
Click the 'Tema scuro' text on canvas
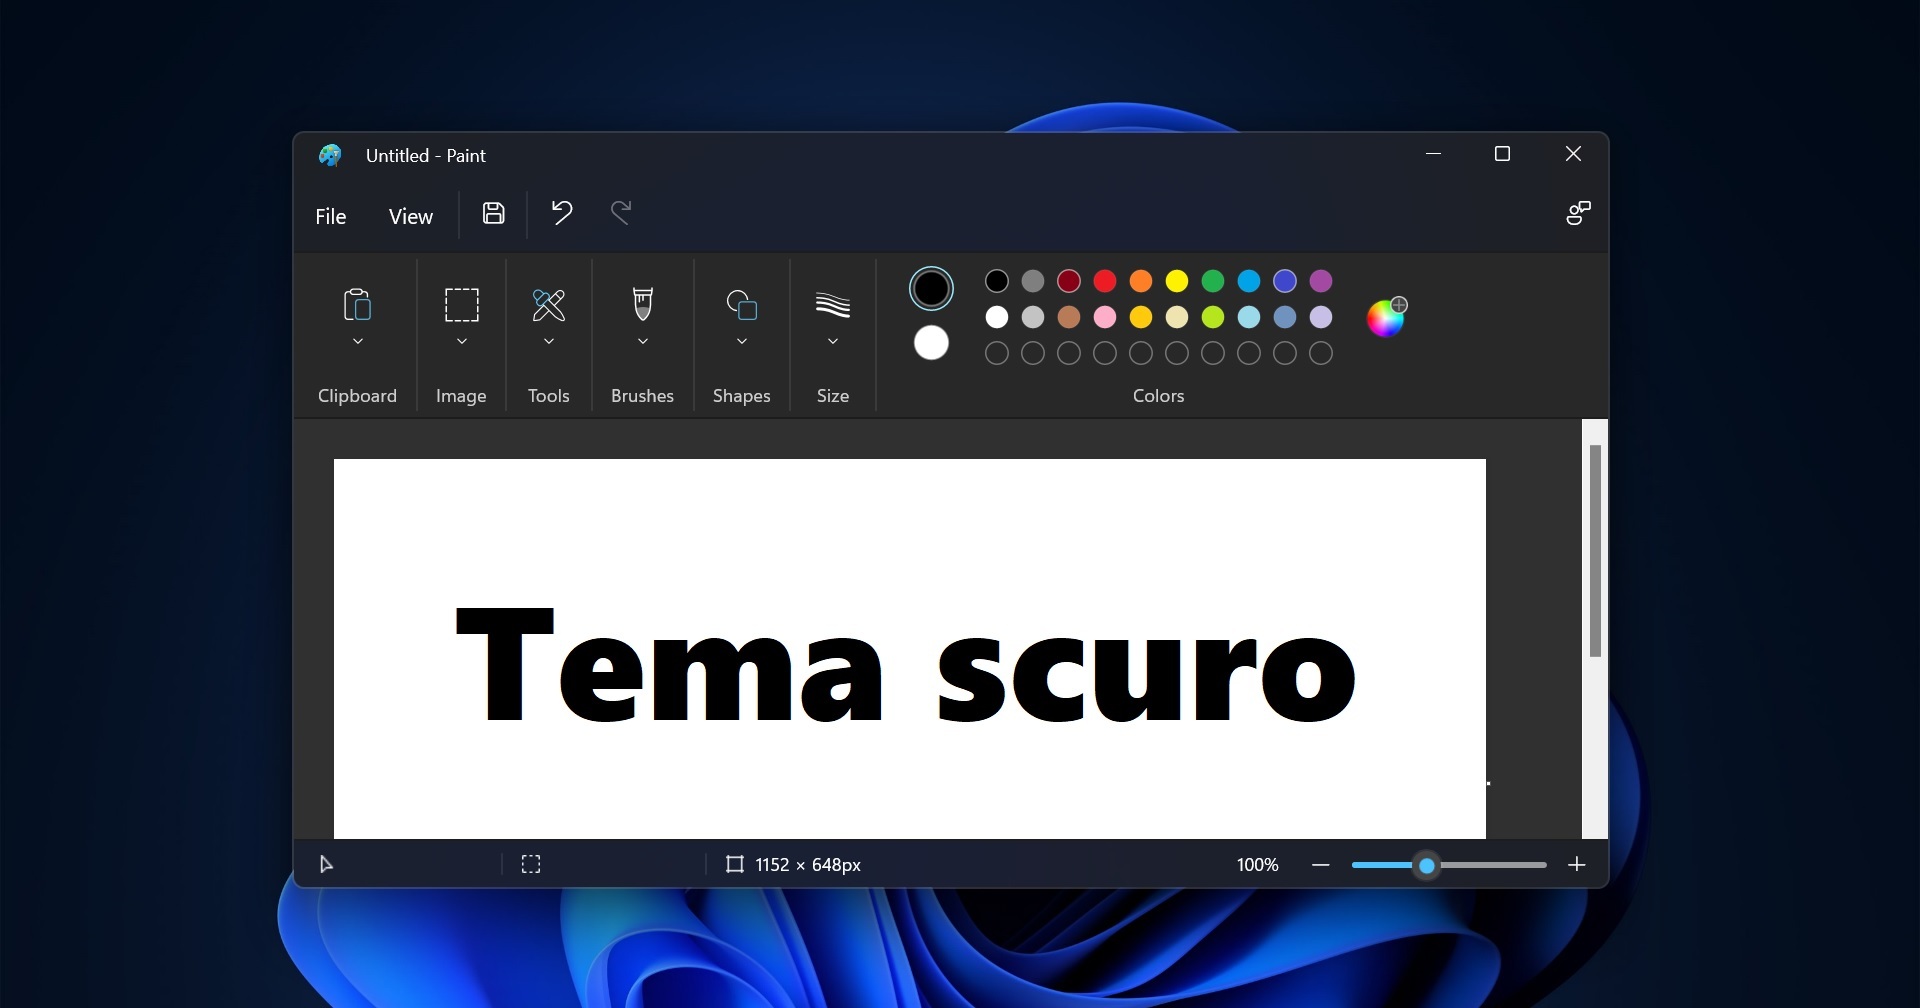click(x=905, y=665)
